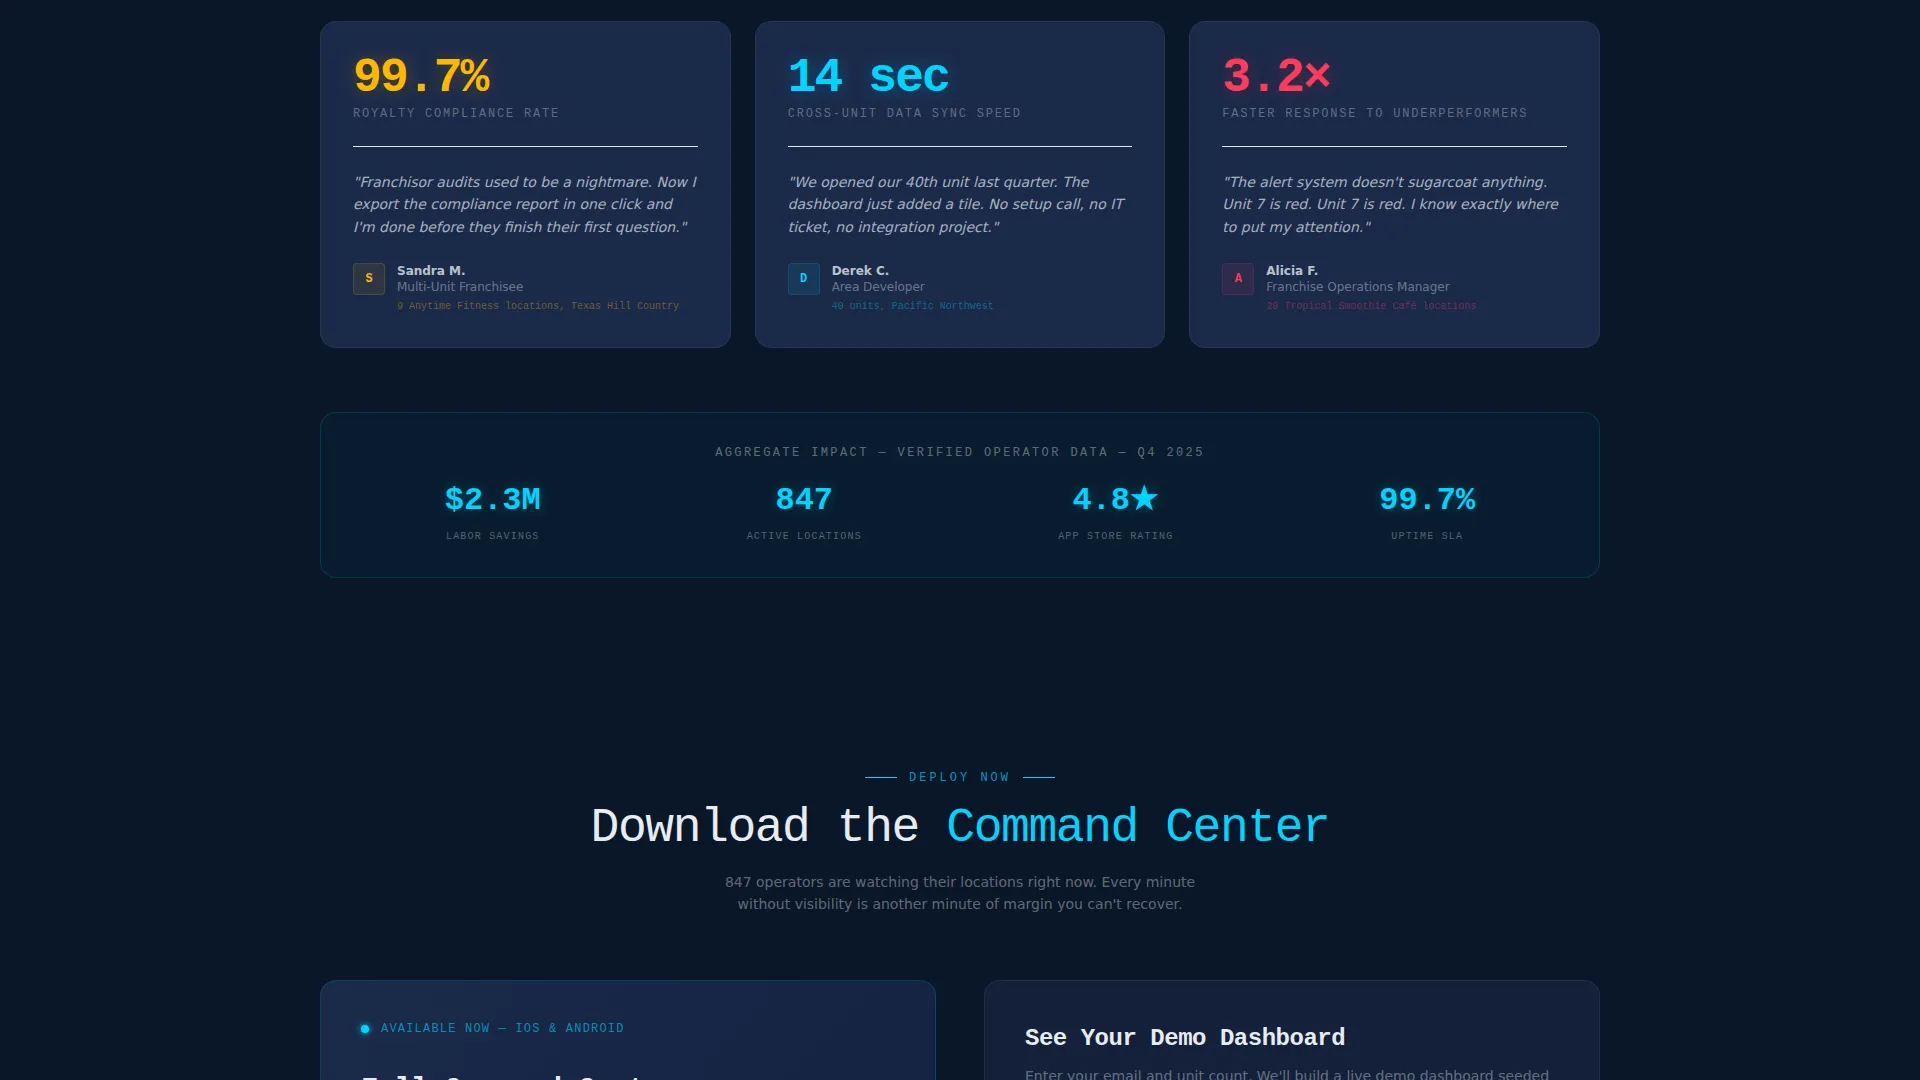Image resolution: width=1920 pixels, height=1080 pixels.
Task: Click Sandra M. avatar badge
Action: click(369, 279)
